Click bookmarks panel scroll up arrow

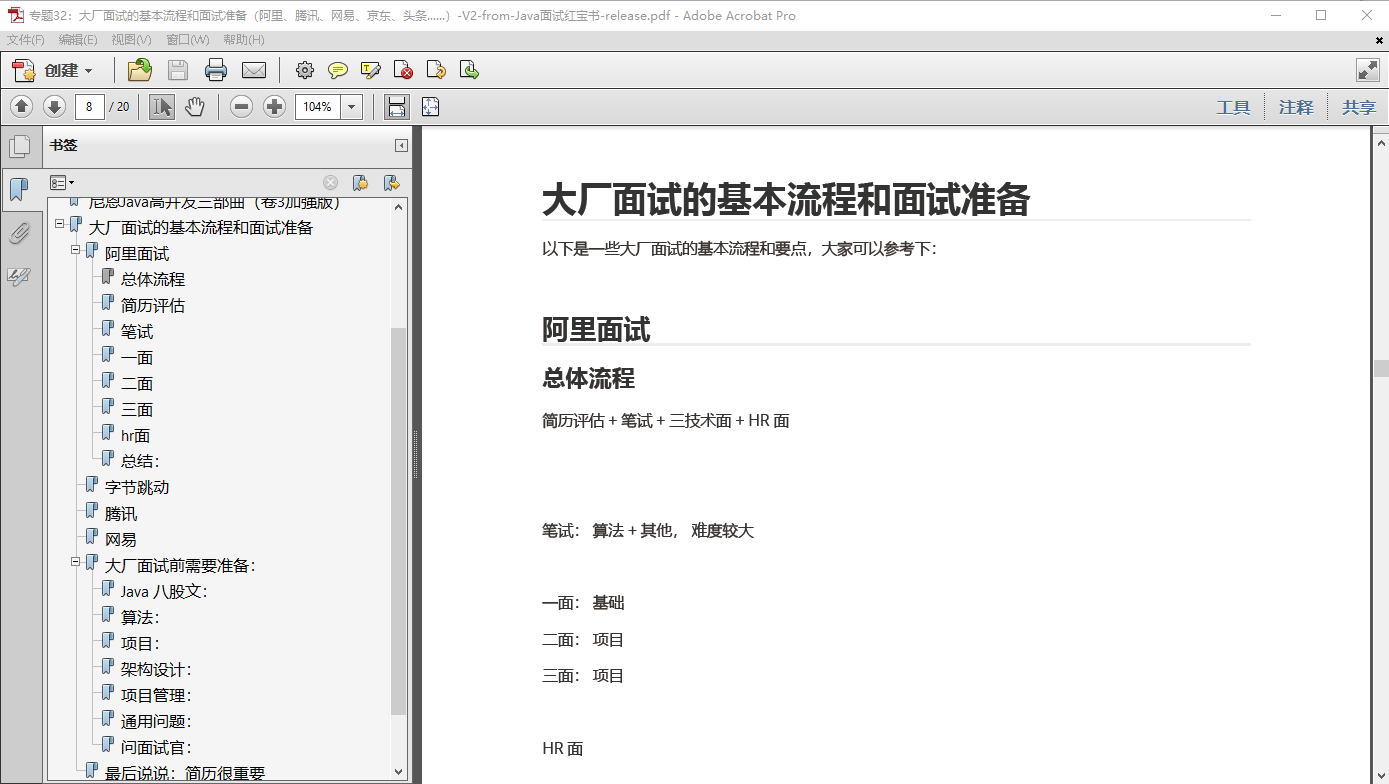coord(399,207)
